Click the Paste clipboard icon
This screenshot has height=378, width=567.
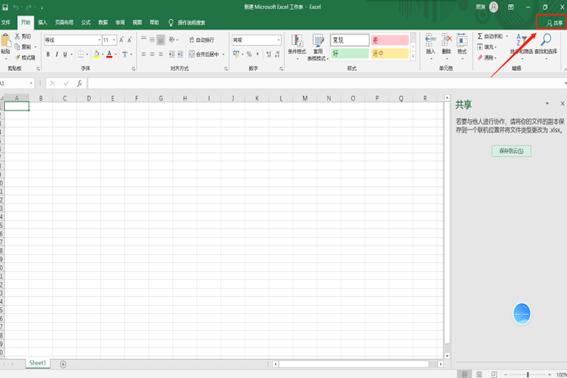pyautogui.click(x=5, y=40)
